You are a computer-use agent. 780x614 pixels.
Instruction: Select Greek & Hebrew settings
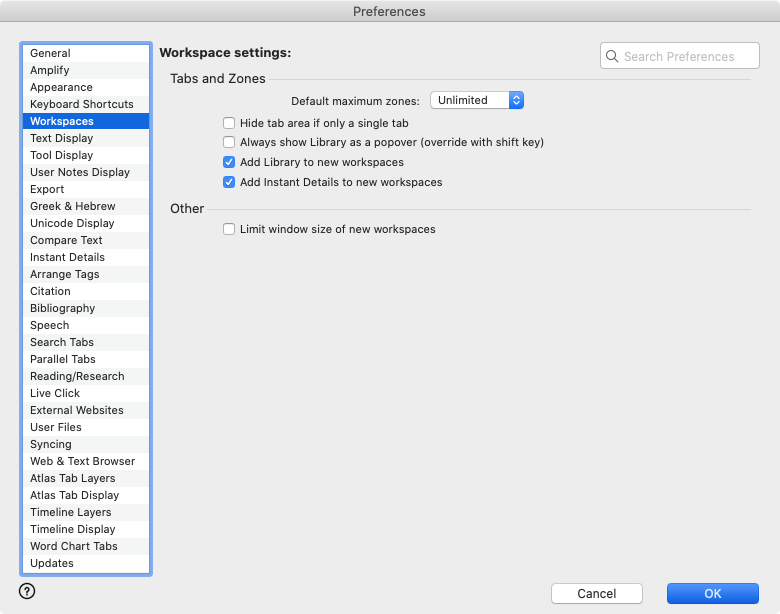pyautogui.click(x=72, y=206)
